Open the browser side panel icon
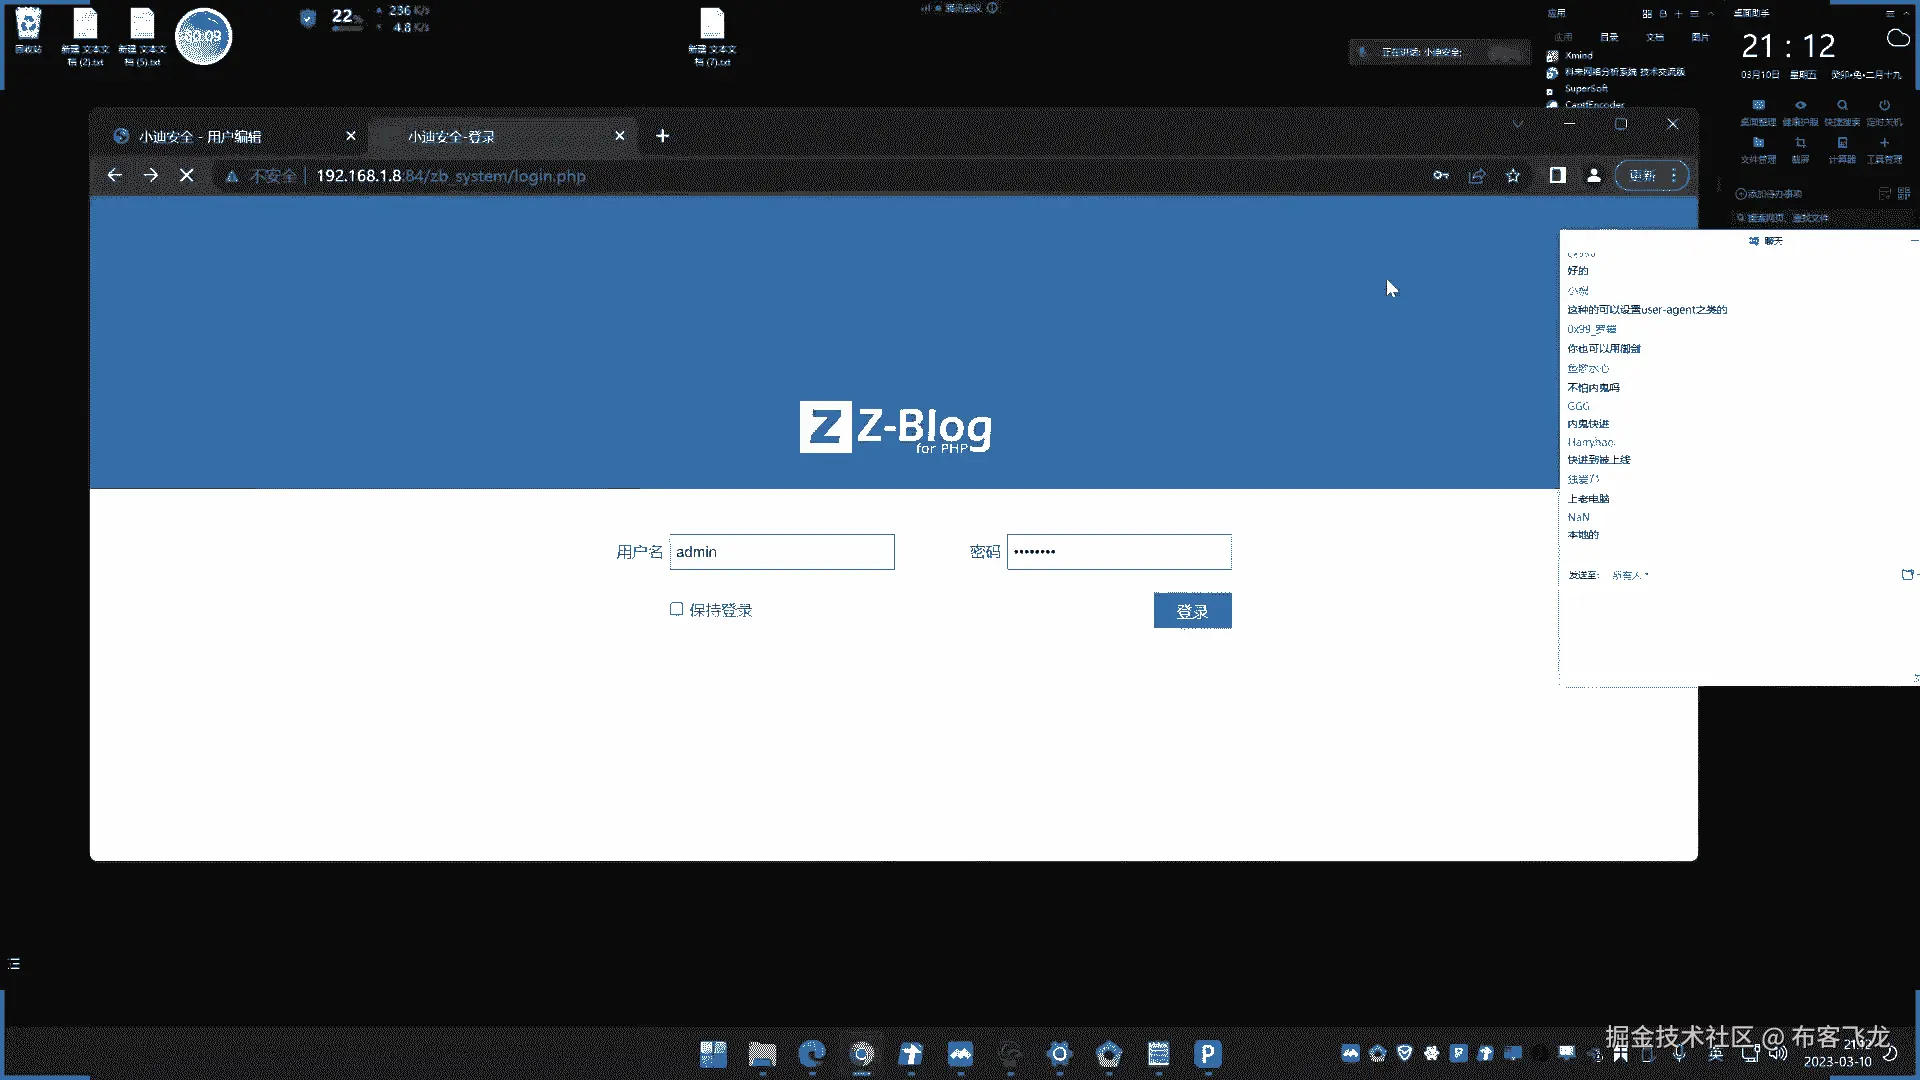Image resolution: width=1920 pixels, height=1080 pixels. coord(1557,176)
